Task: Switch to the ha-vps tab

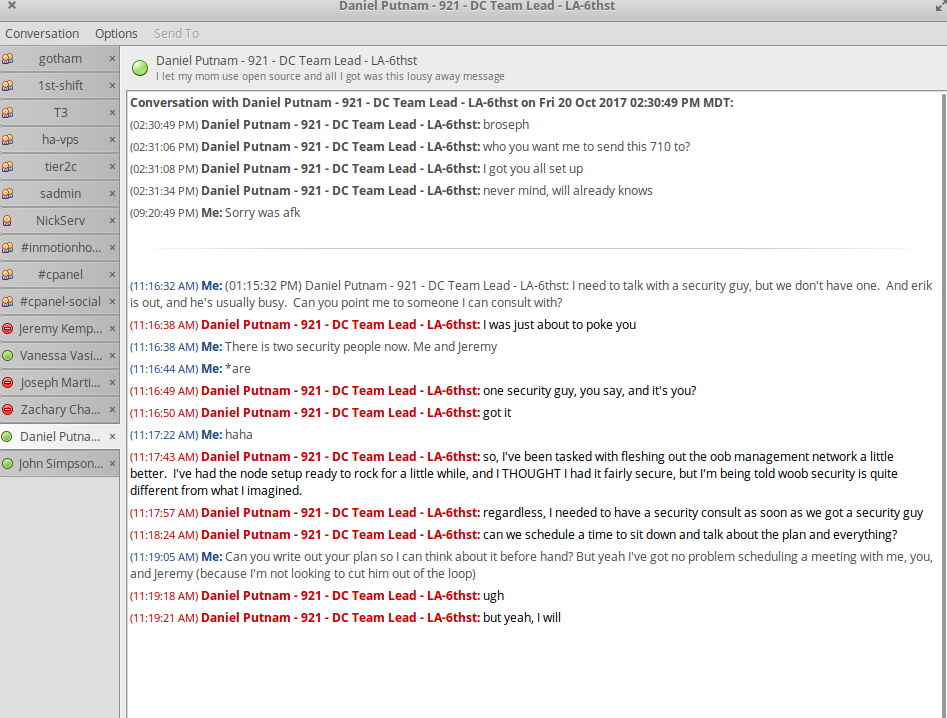Action: (60, 140)
